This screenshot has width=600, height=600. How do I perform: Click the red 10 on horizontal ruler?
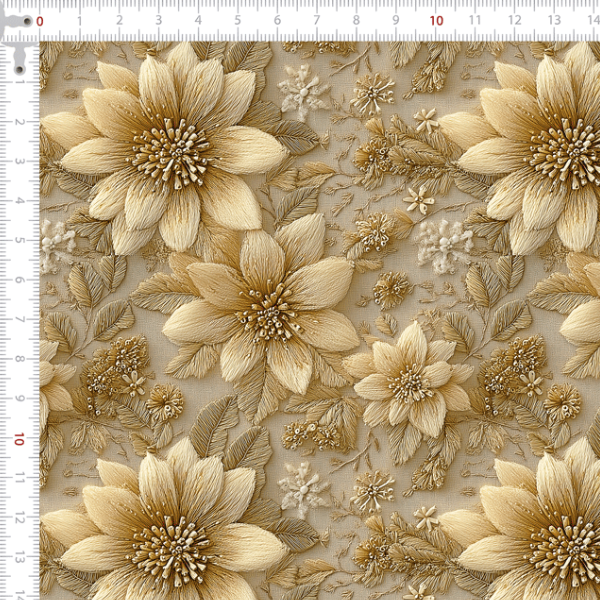point(436,21)
